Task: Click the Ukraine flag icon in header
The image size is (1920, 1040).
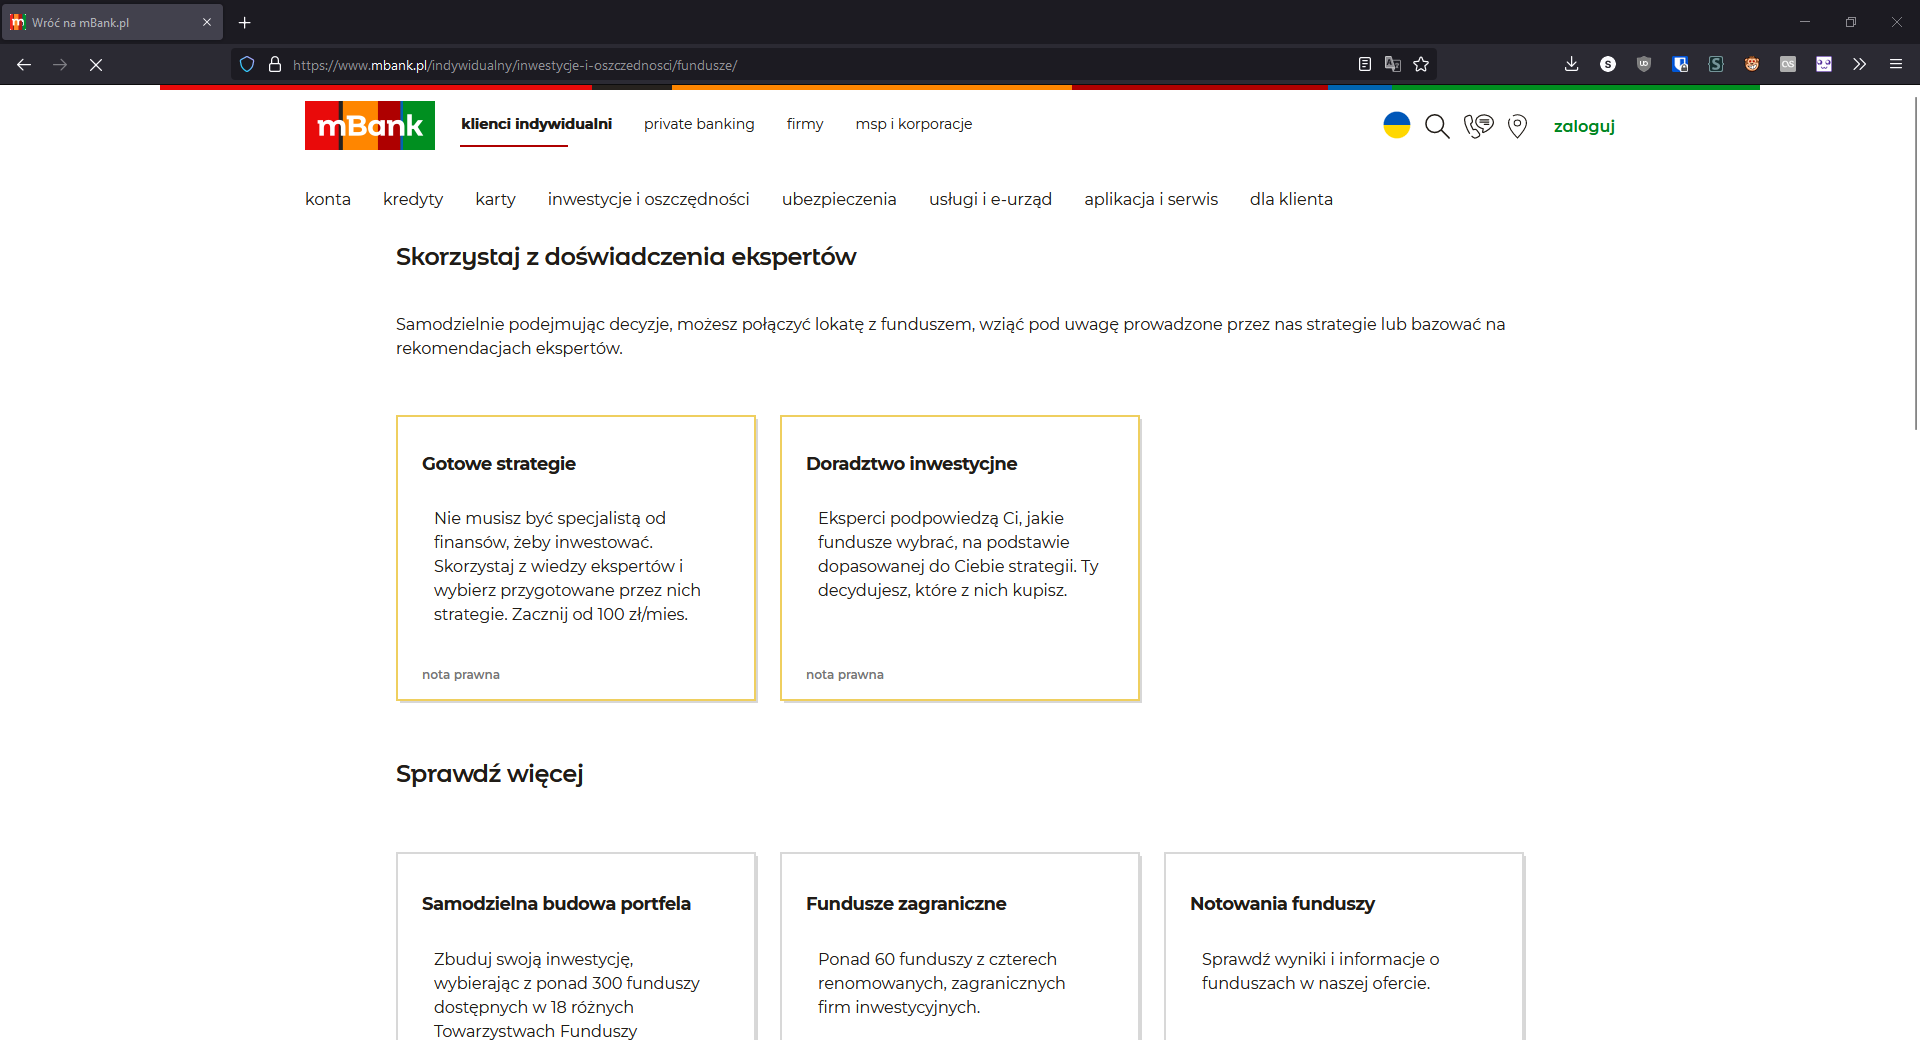Action: pyautogui.click(x=1397, y=125)
